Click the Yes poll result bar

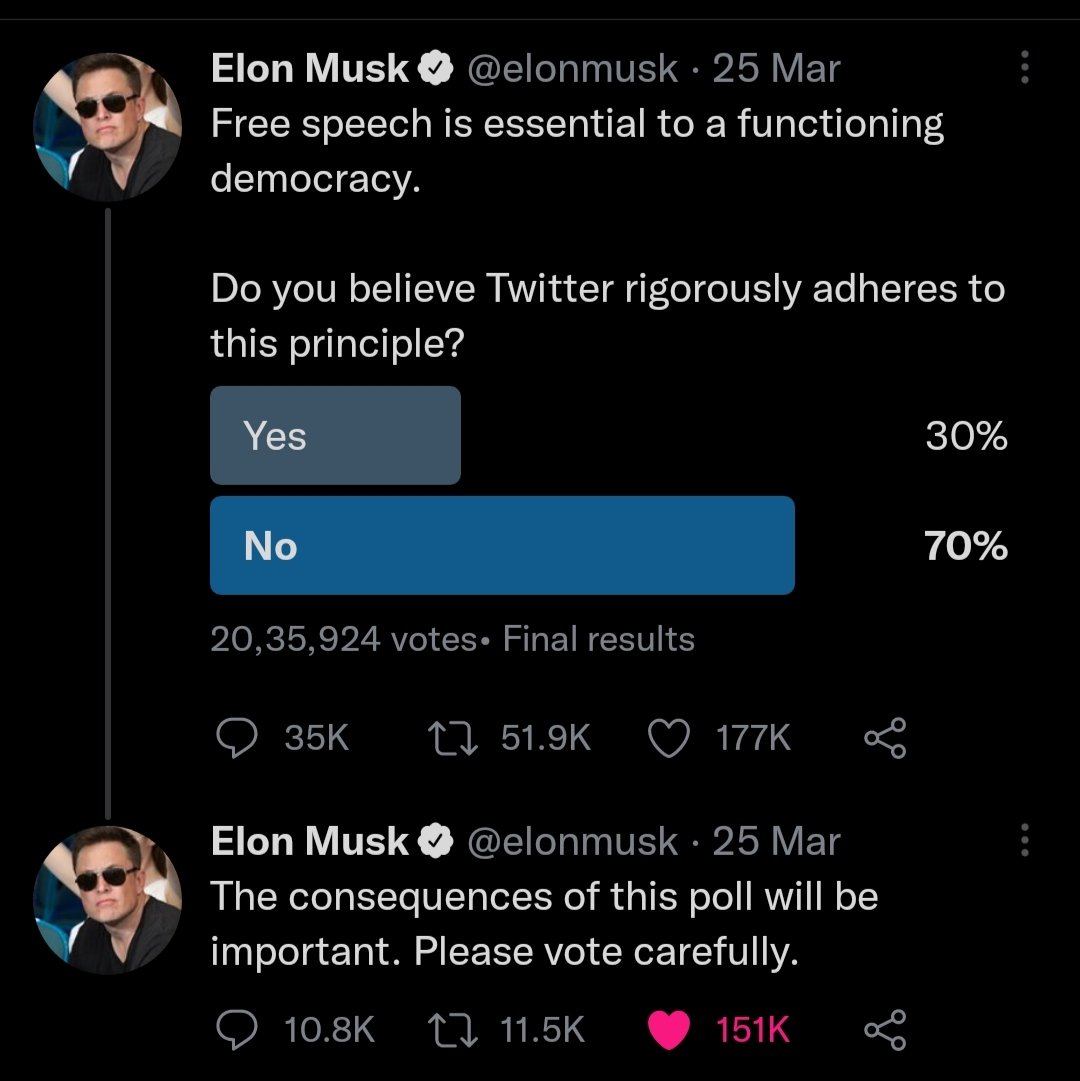[335, 435]
